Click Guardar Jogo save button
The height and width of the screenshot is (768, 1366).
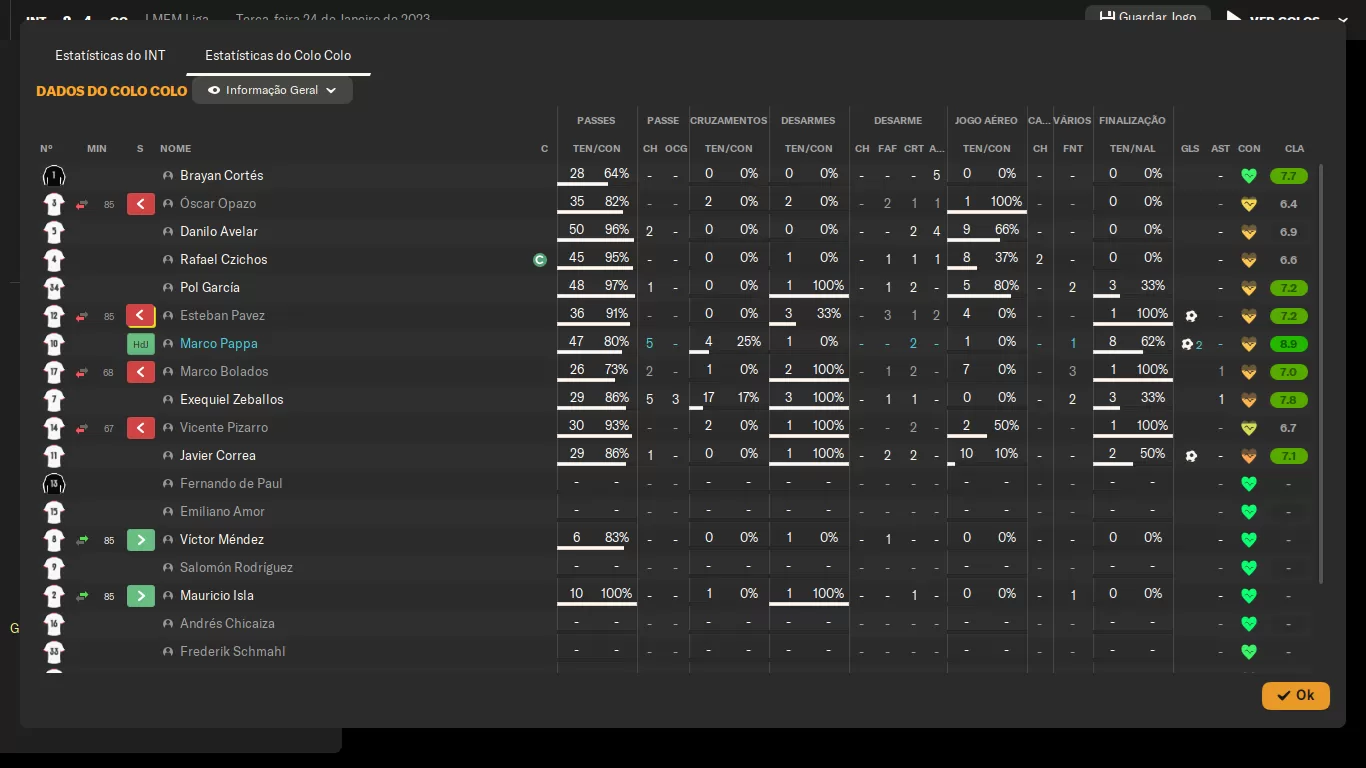click(x=1148, y=17)
